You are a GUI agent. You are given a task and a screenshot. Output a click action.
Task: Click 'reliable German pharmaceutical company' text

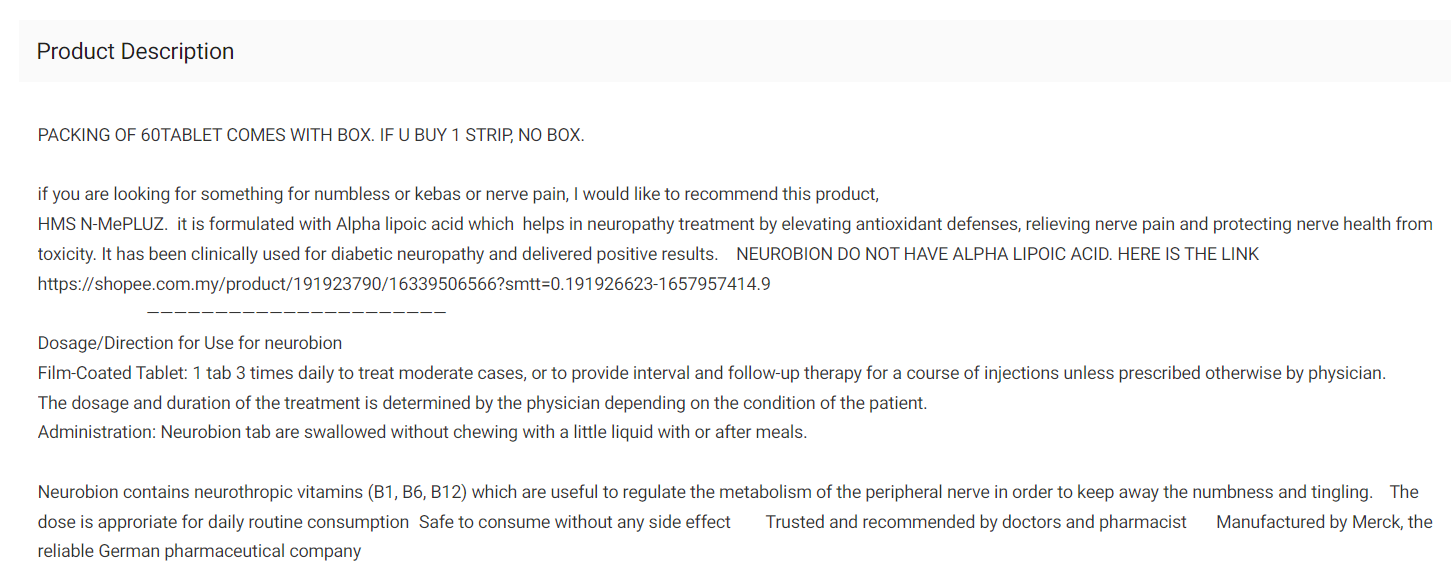(199, 551)
